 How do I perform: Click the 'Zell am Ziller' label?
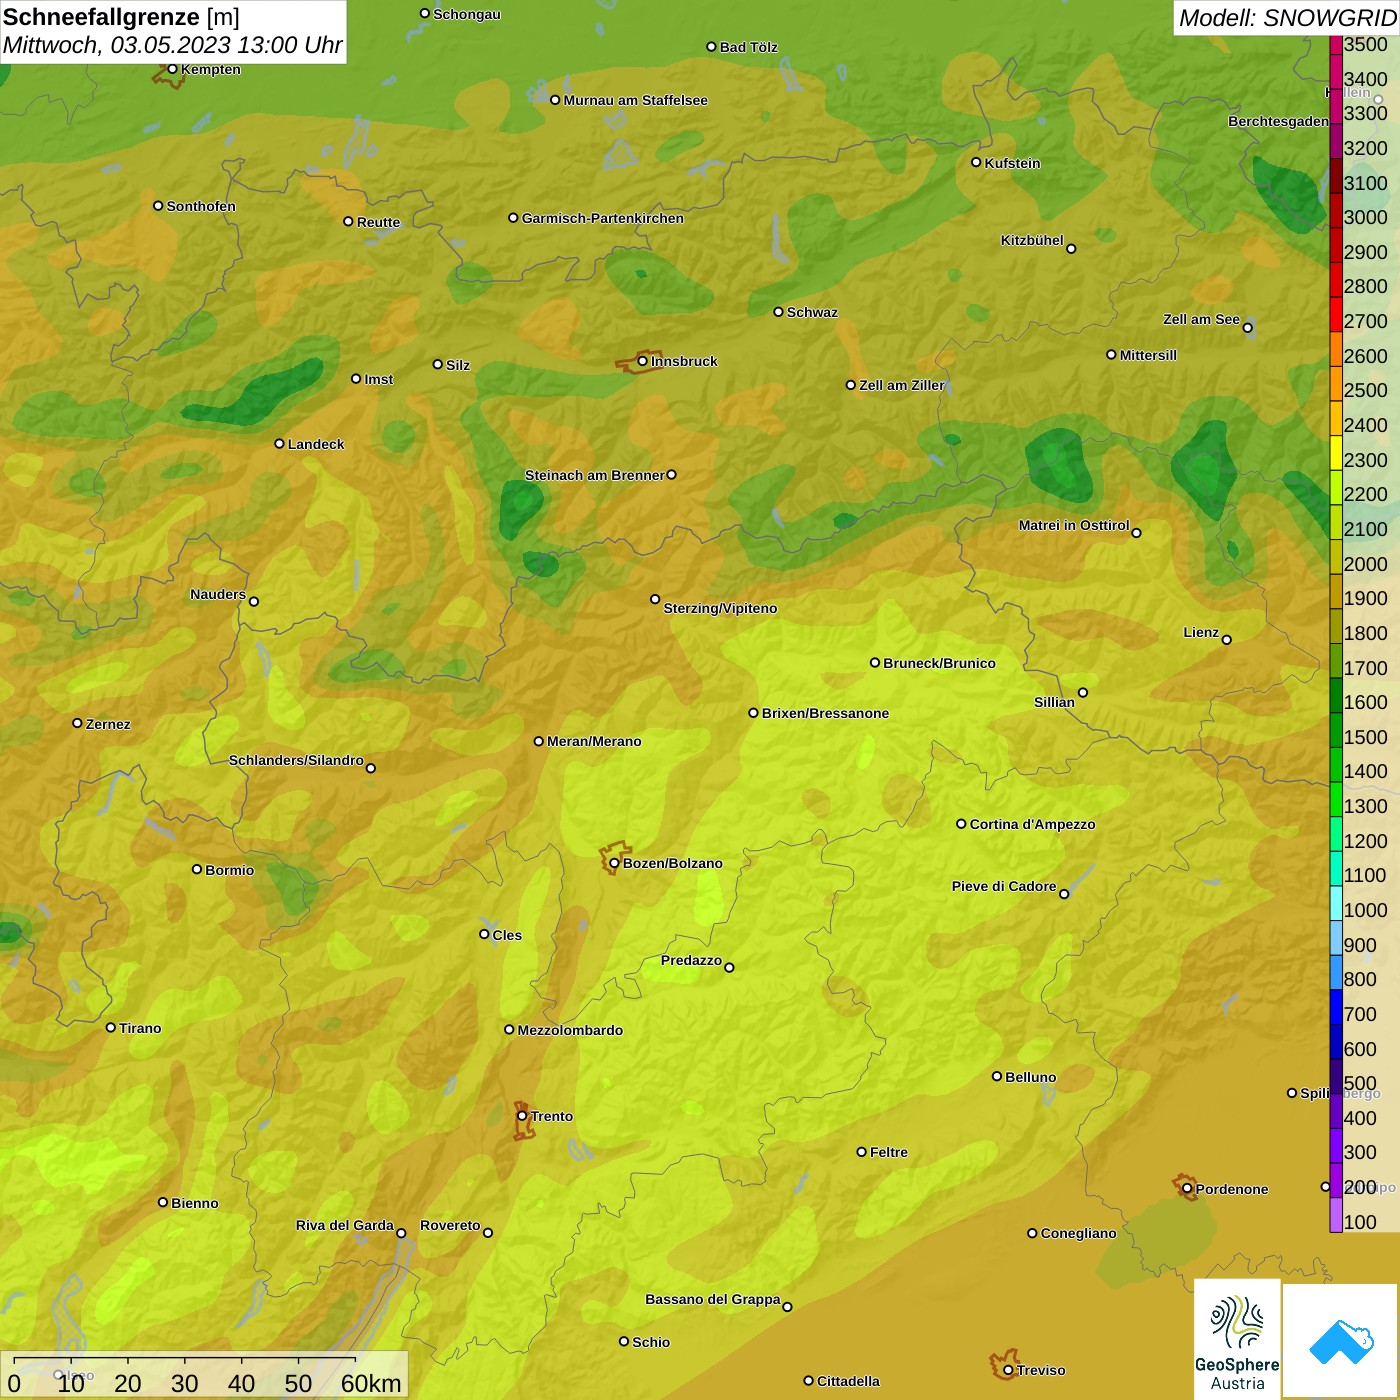click(x=902, y=385)
